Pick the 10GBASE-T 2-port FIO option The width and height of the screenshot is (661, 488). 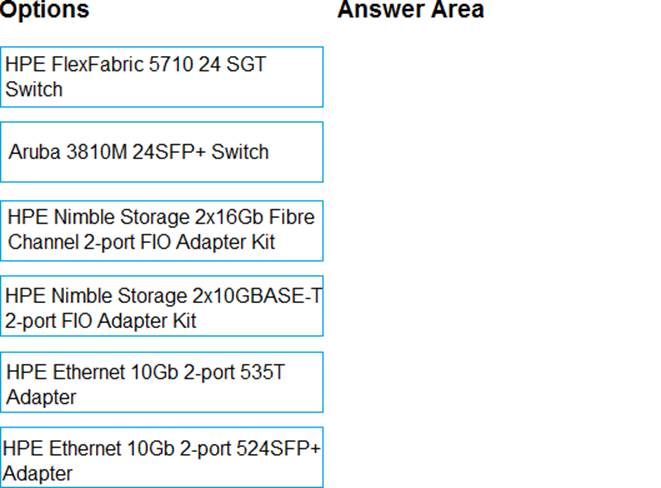(162, 307)
